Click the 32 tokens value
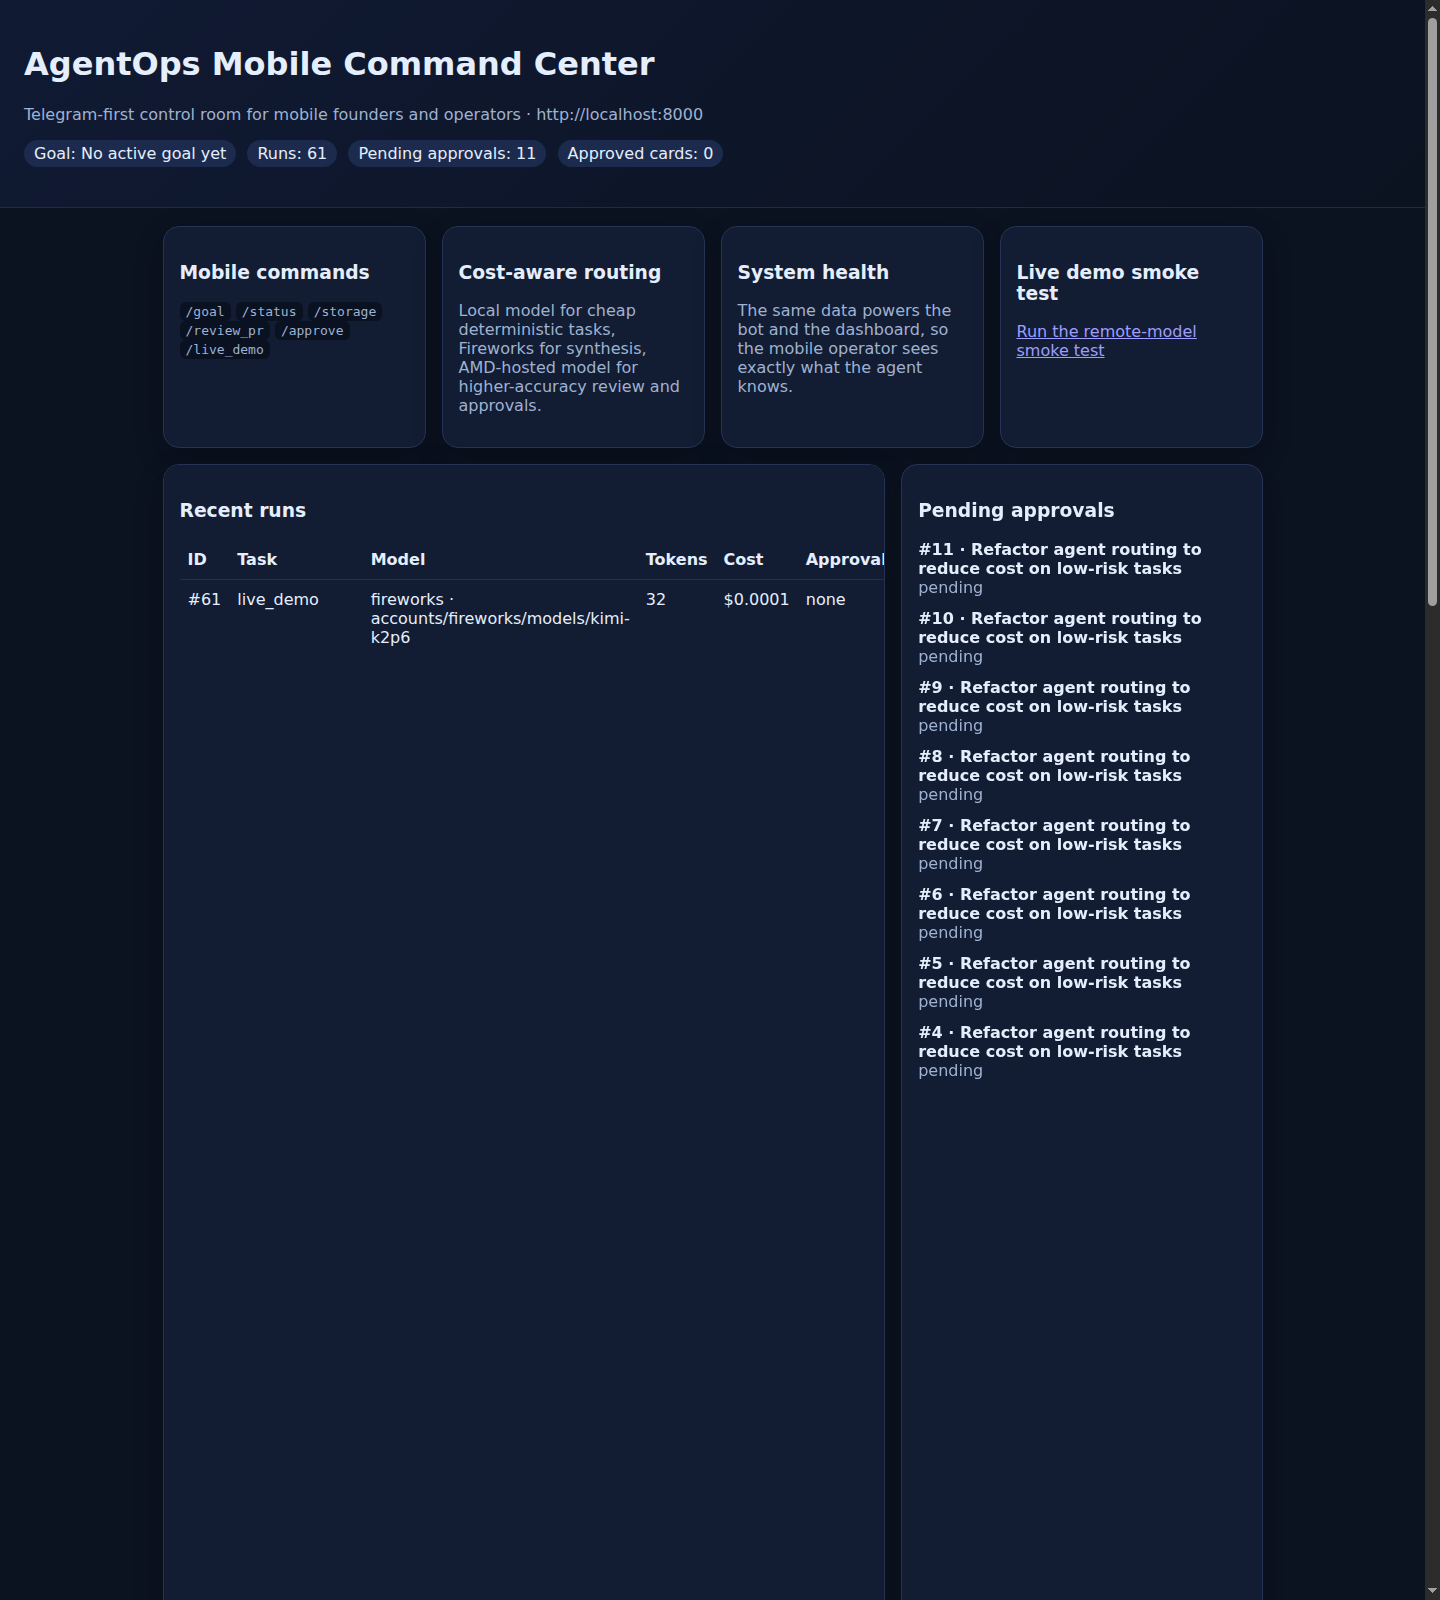 pyautogui.click(x=656, y=600)
